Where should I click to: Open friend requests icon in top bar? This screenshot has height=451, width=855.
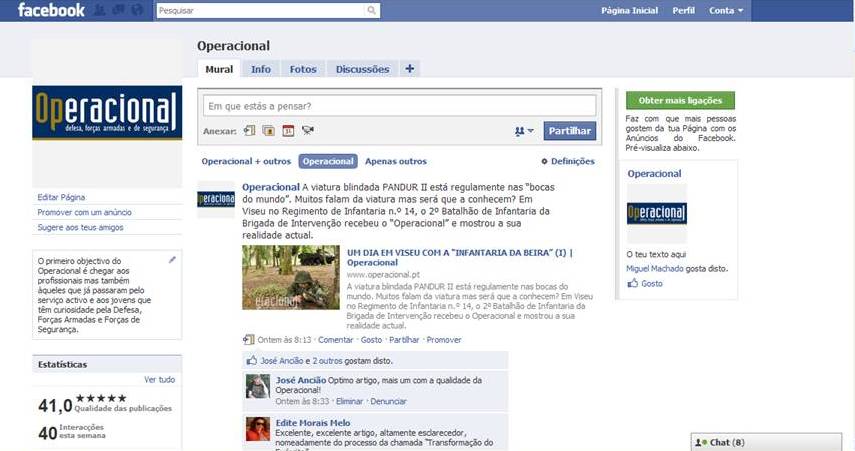click(100, 10)
